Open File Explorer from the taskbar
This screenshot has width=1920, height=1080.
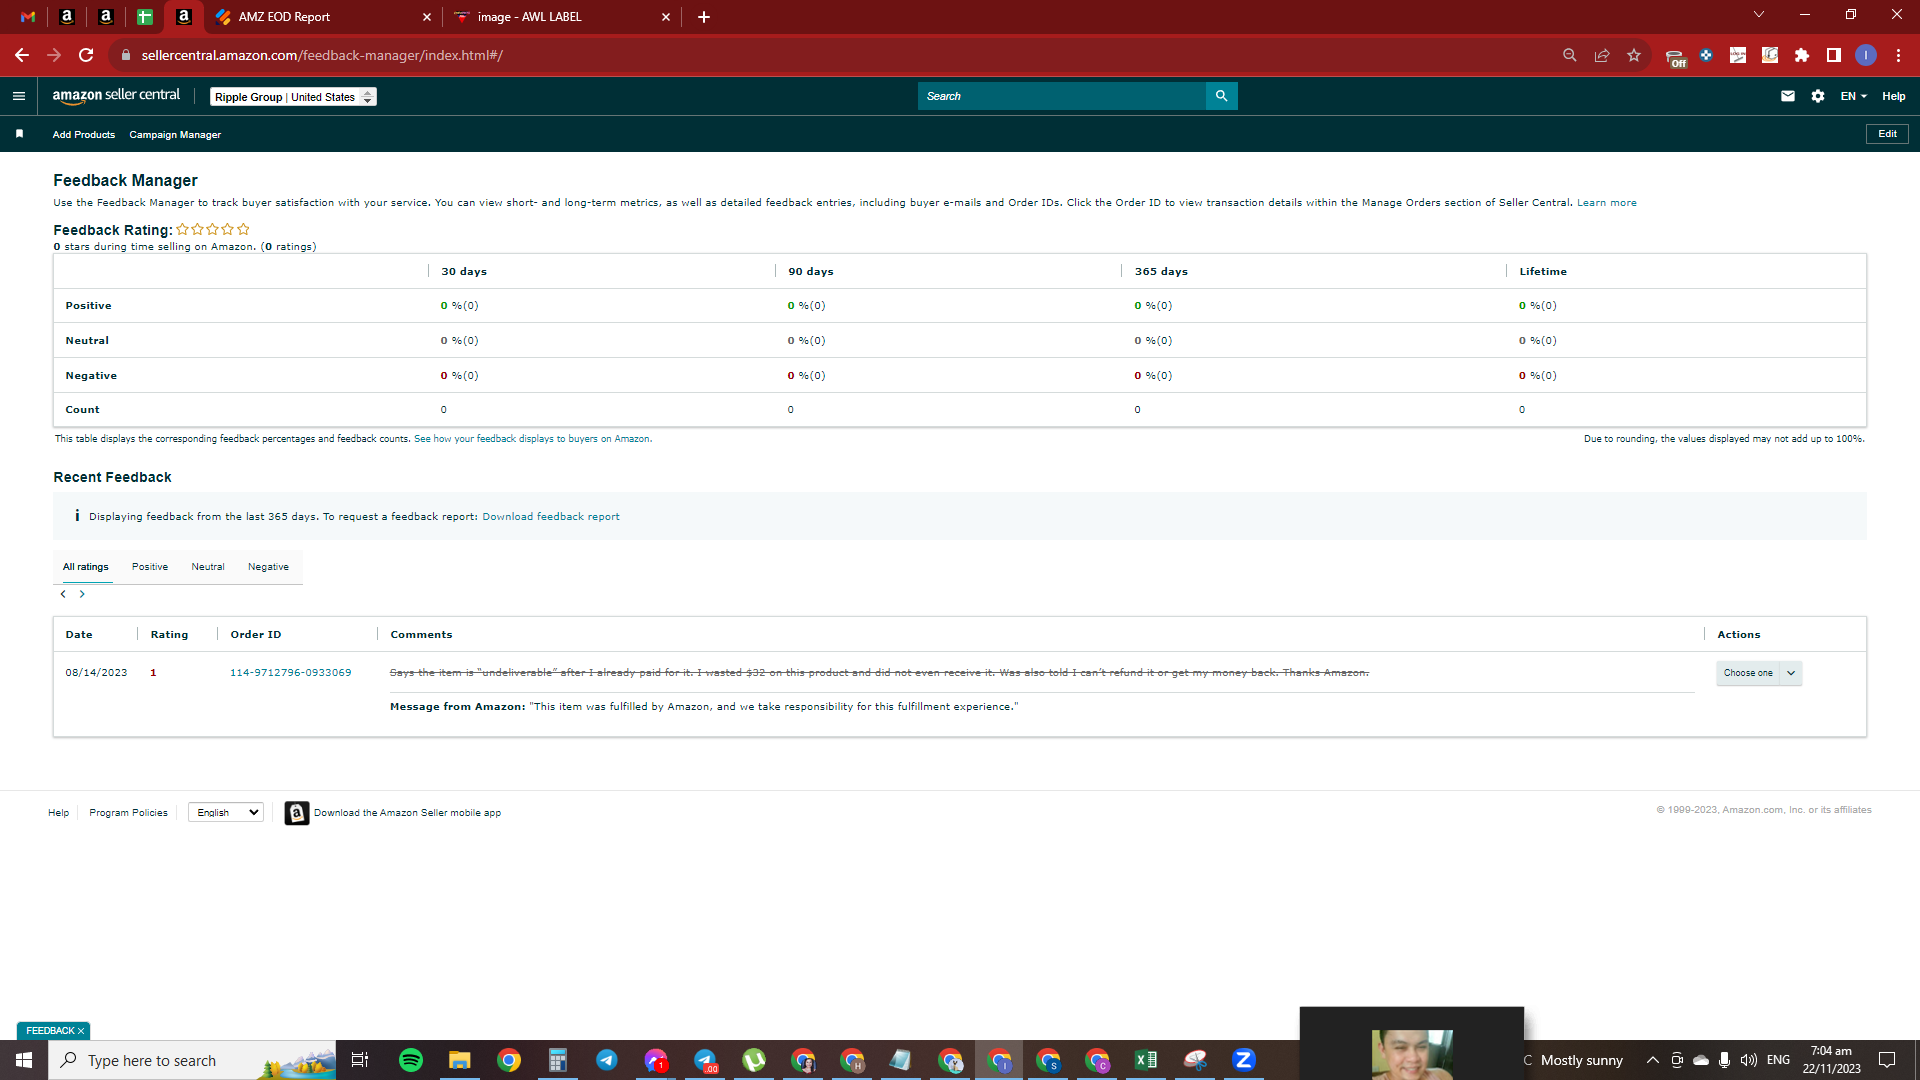point(460,1060)
